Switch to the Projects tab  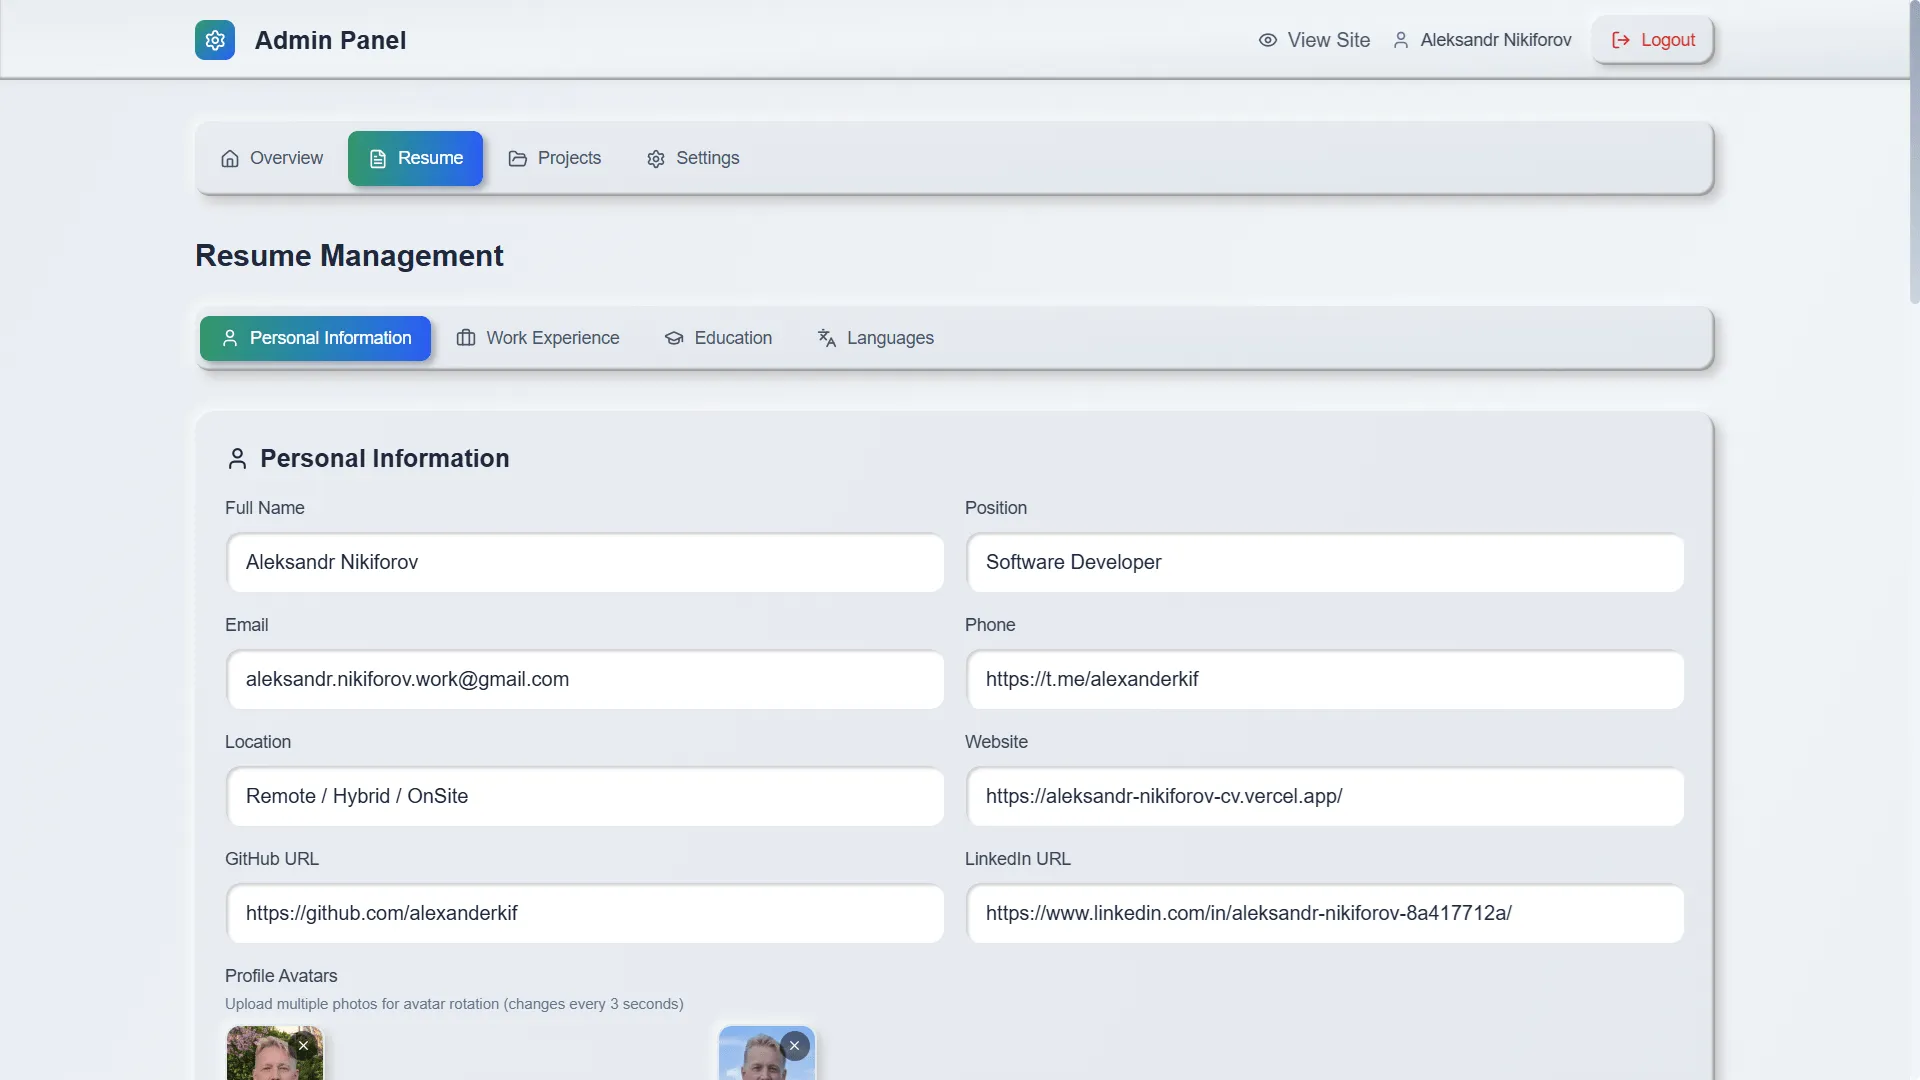pos(555,158)
